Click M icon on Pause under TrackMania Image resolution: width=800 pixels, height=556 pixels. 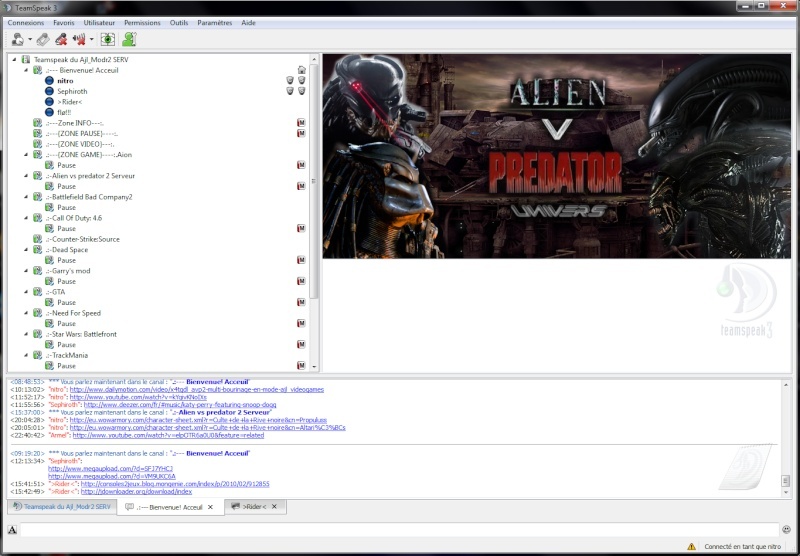coord(302,366)
